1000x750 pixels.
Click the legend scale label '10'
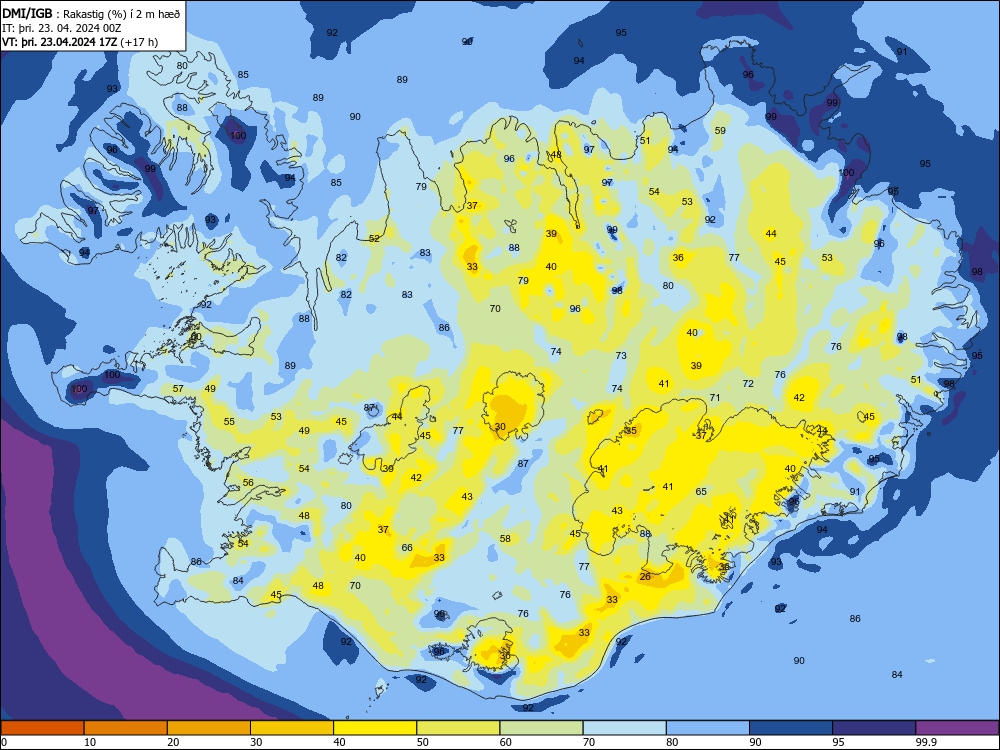point(90,742)
